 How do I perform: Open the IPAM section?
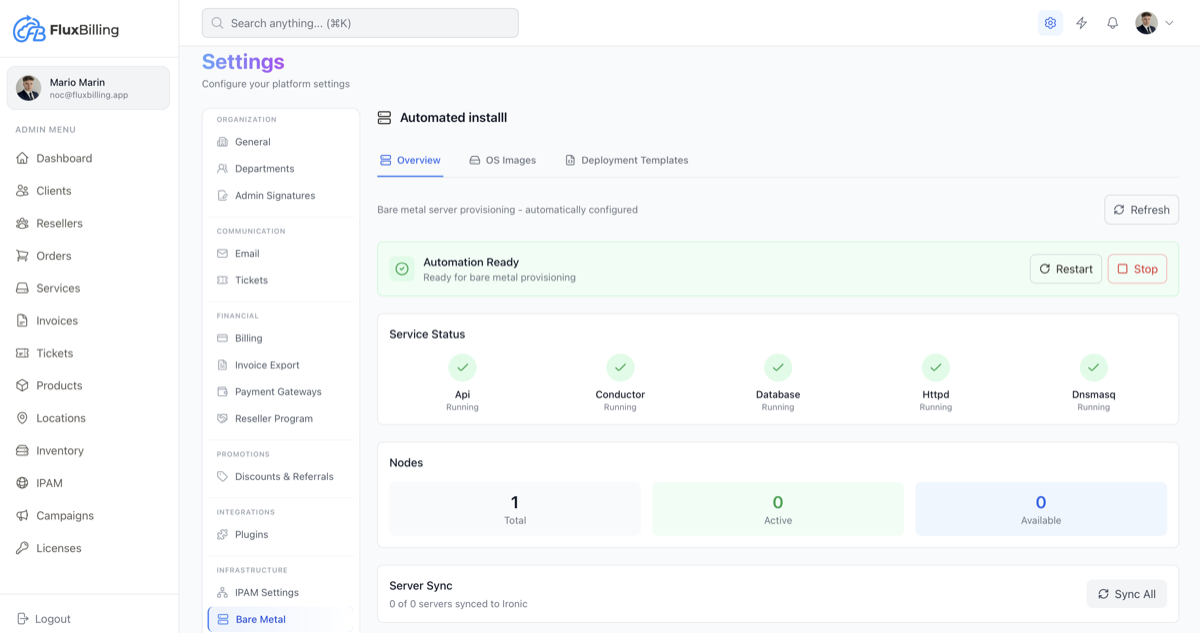pos(47,482)
